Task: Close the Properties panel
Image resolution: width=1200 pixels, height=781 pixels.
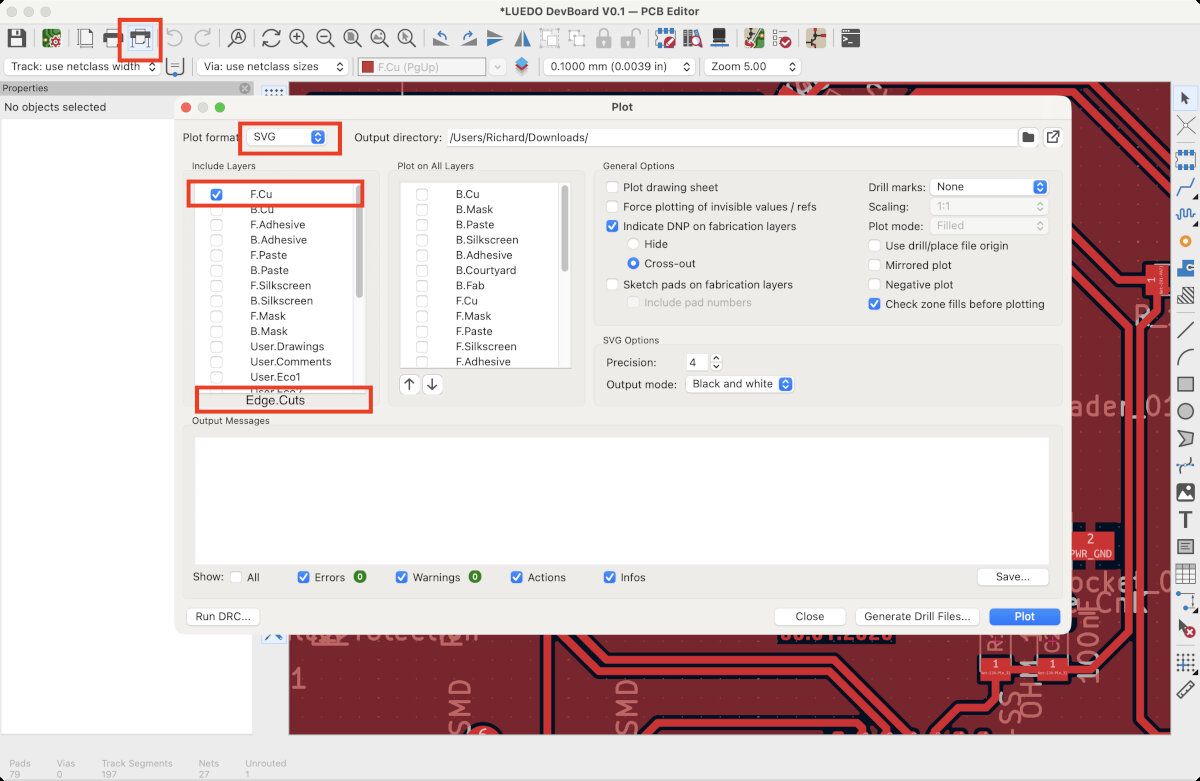Action: point(245,88)
